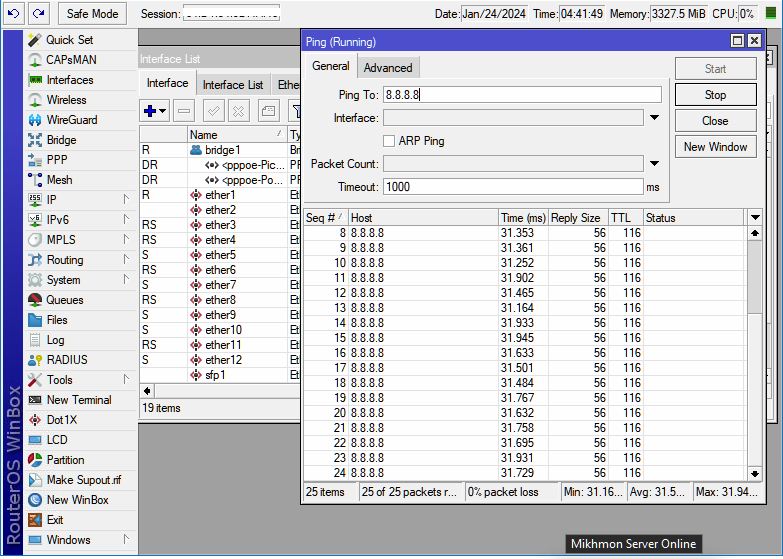Expand the Routing submenu
The image size is (783, 559).
[x=126, y=259]
